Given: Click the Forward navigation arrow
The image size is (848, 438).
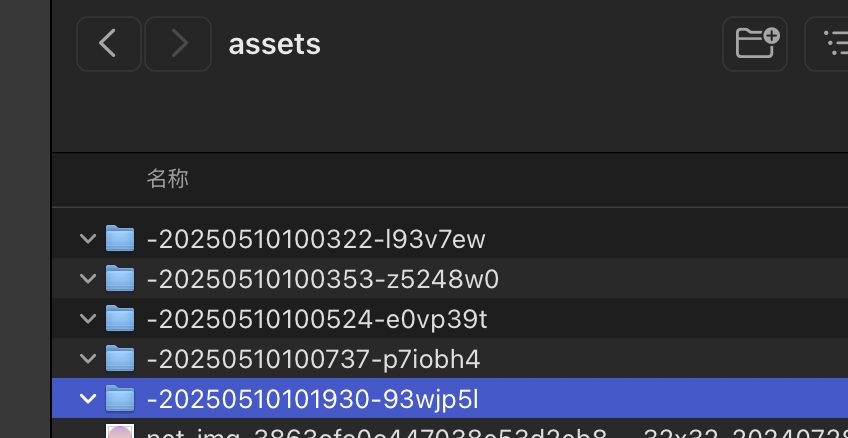Looking at the screenshot, I should point(178,44).
